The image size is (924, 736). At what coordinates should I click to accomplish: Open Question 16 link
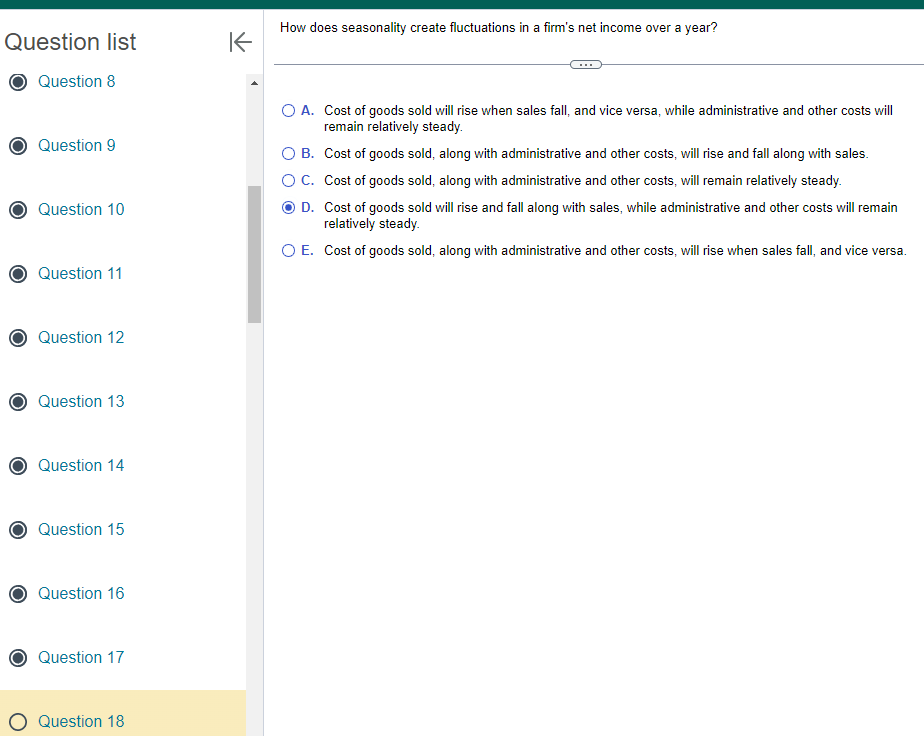tap(81, 593)
